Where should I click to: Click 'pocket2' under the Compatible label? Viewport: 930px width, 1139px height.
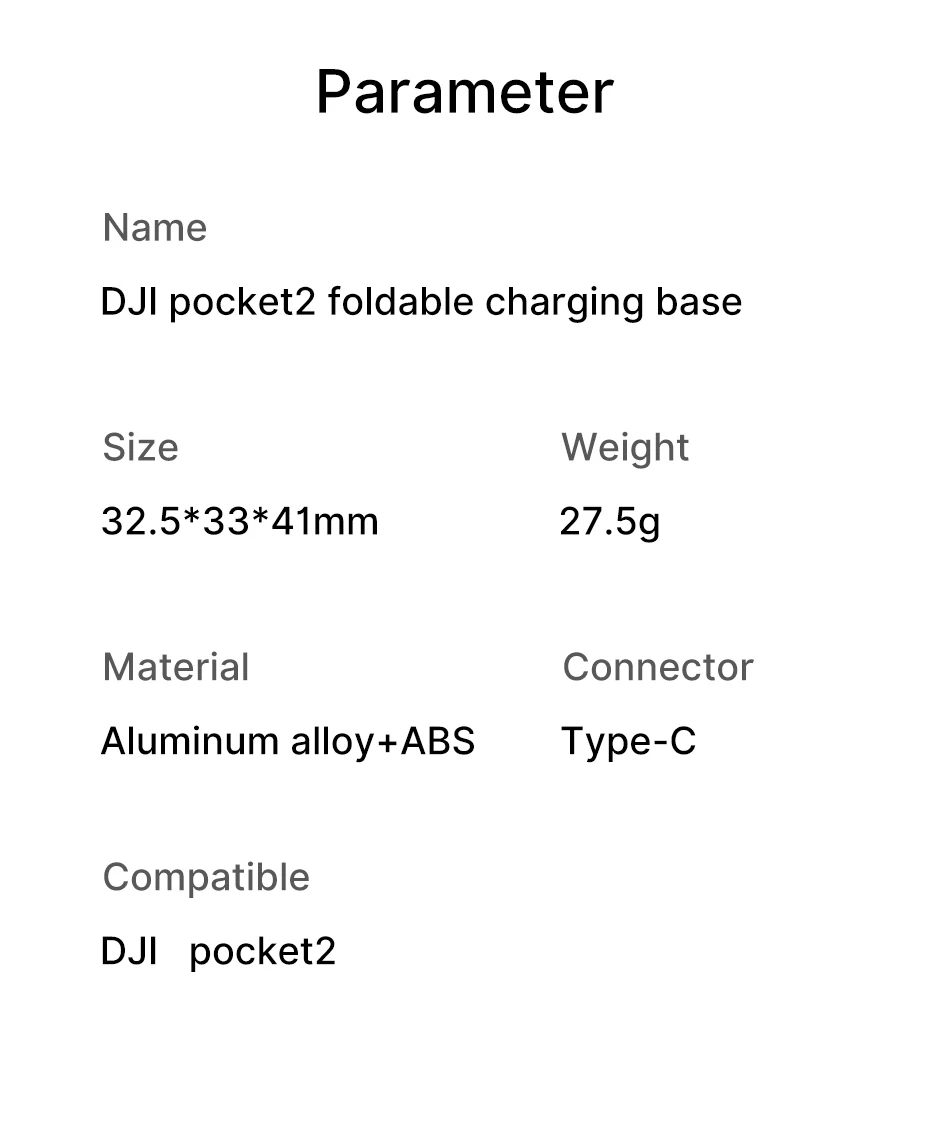tap(262, 953)
